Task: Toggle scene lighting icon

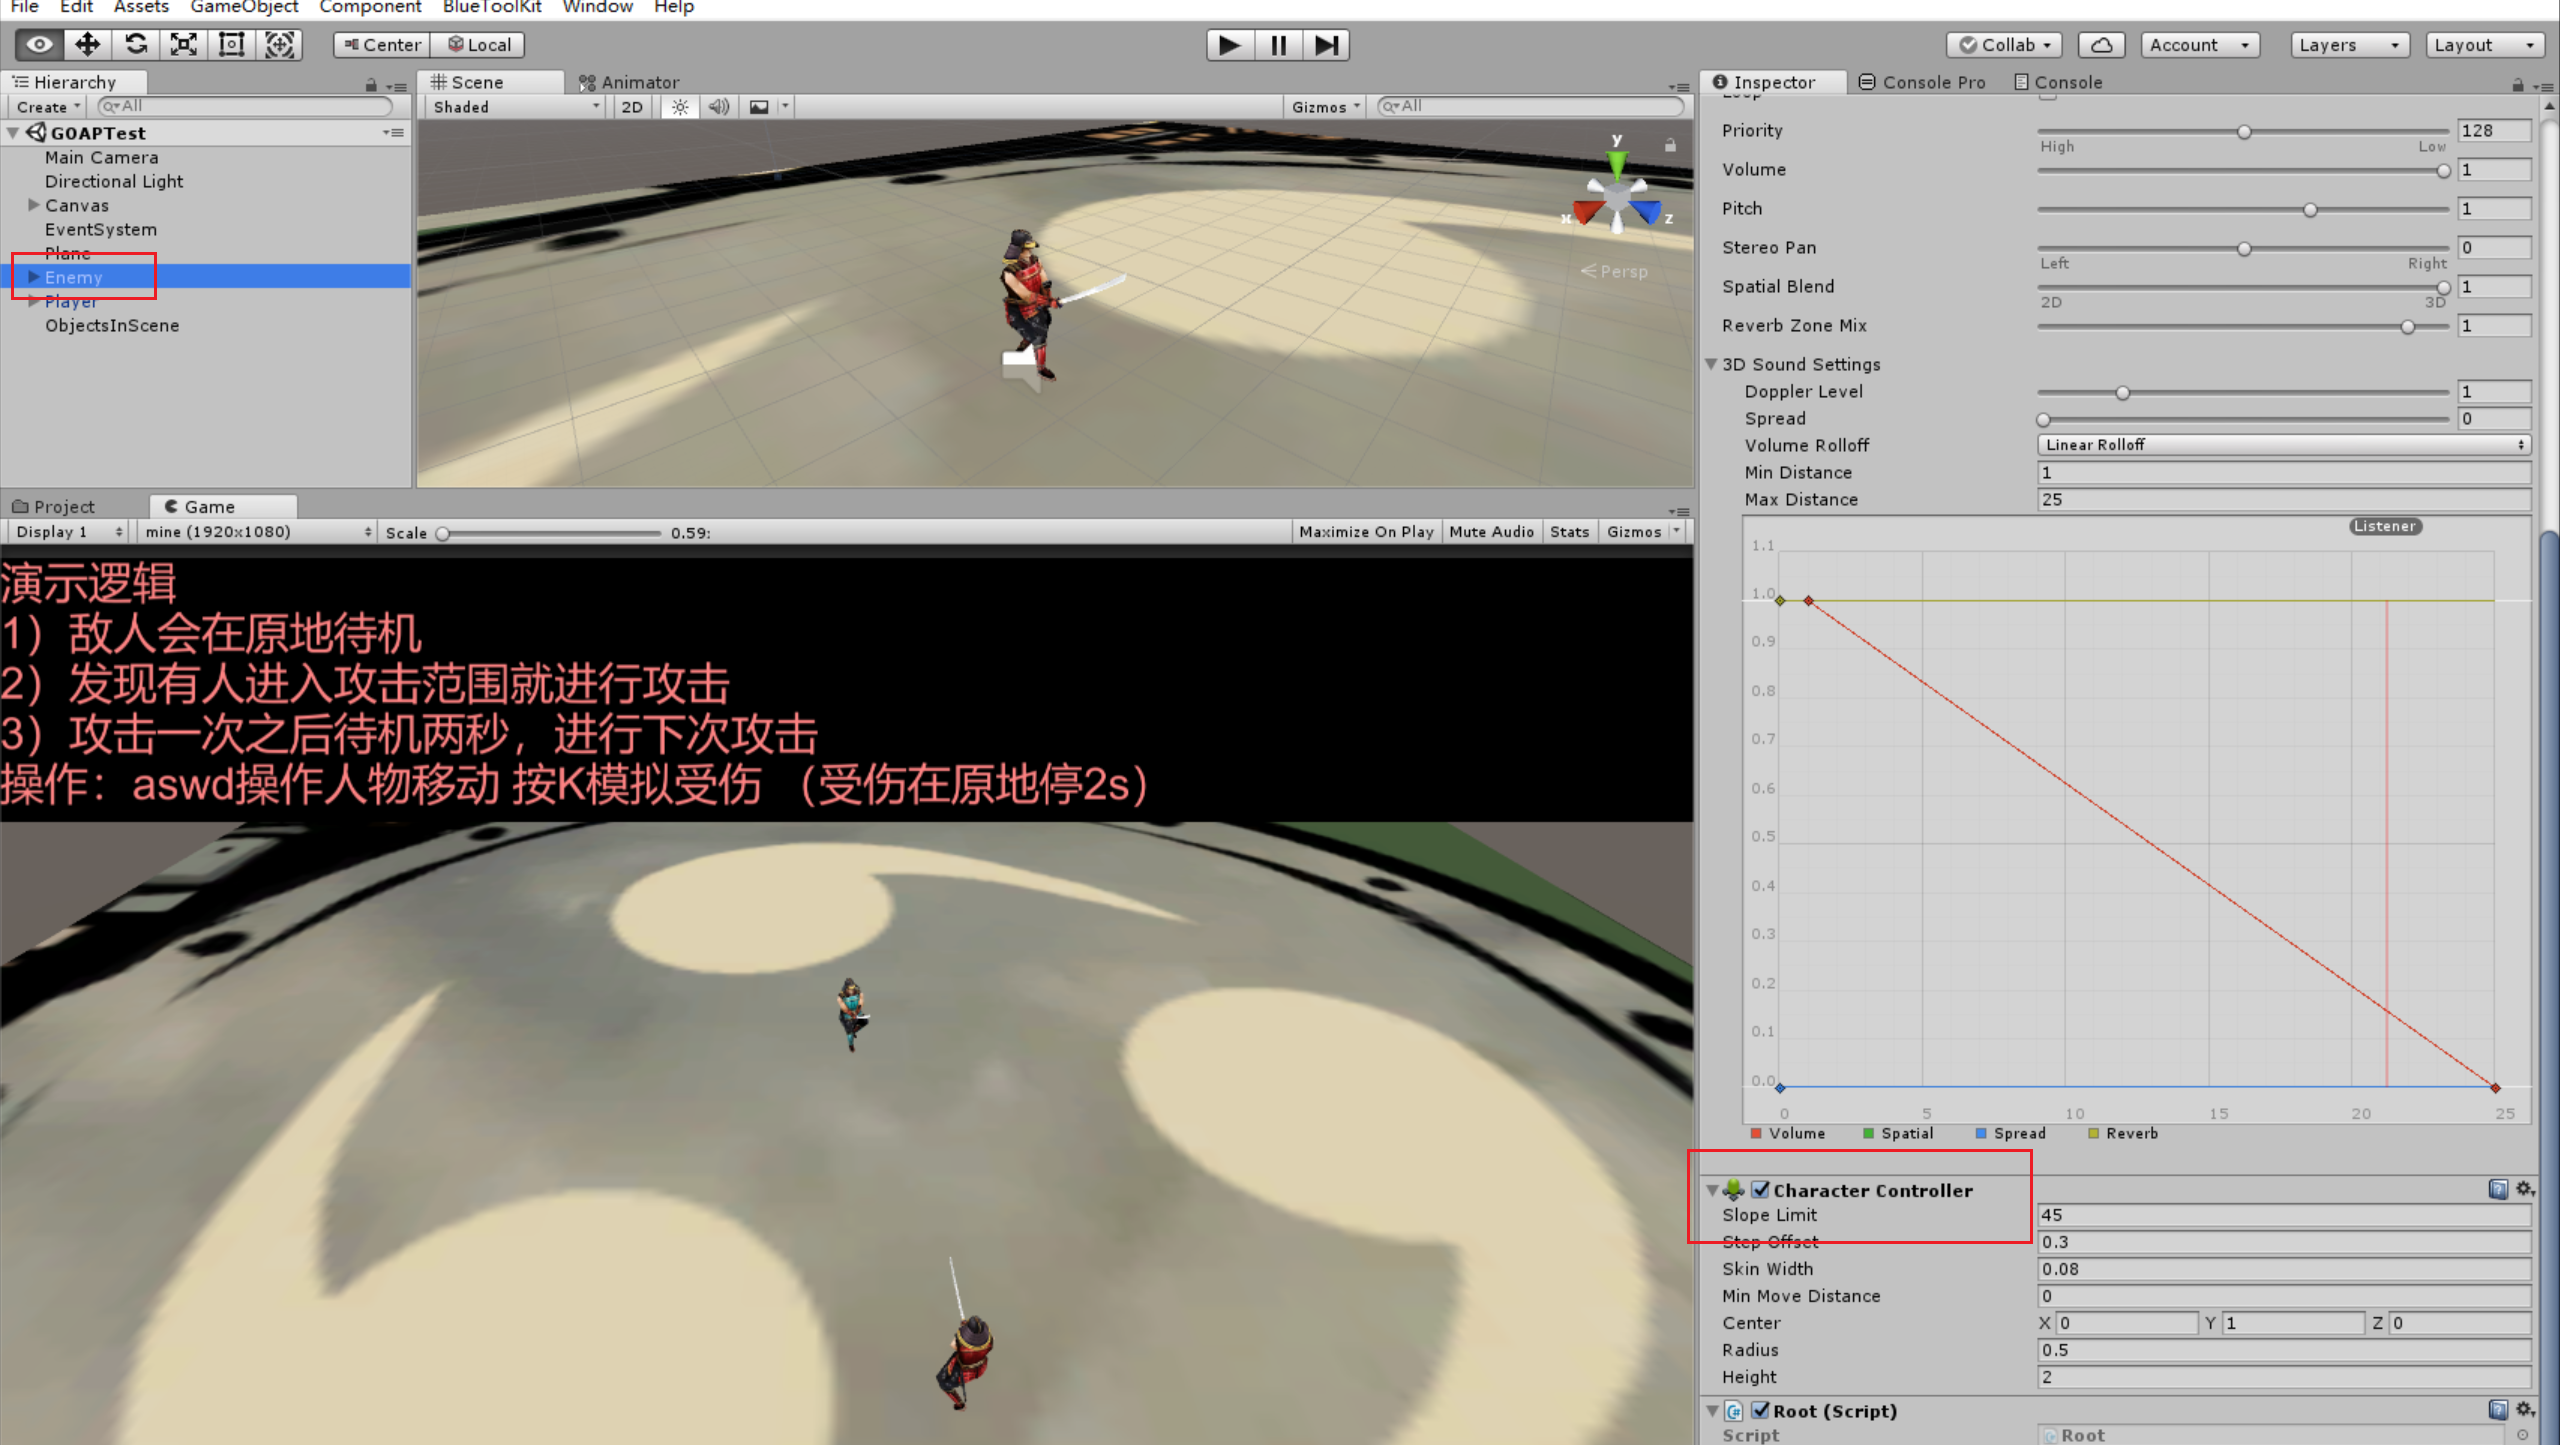Action: [680, 107]
